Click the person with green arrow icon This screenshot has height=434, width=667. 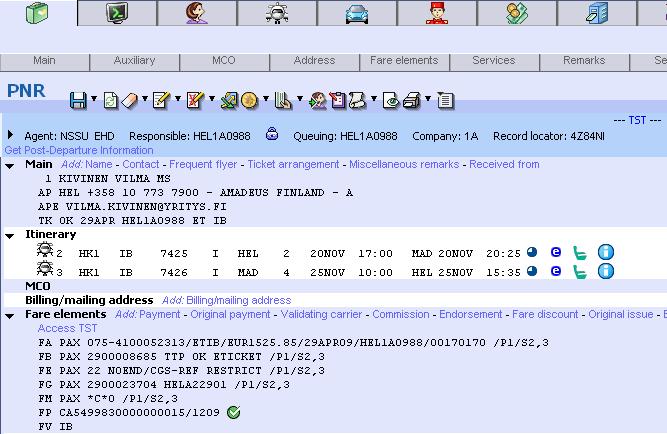(317, 100)
